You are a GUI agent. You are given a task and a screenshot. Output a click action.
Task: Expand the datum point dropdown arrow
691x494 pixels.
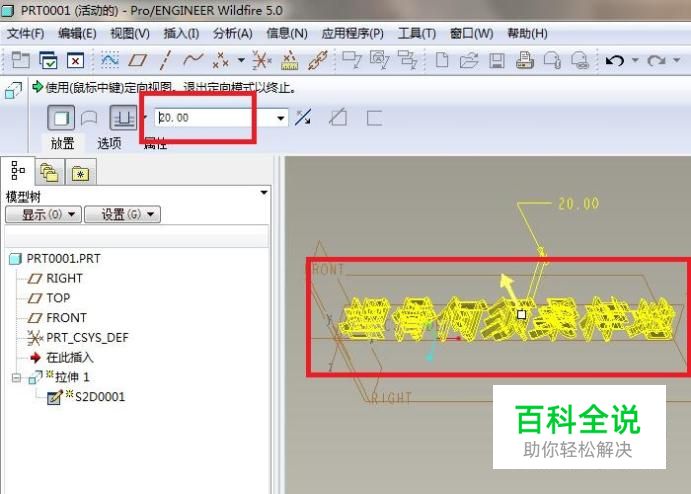coord(241,60)
